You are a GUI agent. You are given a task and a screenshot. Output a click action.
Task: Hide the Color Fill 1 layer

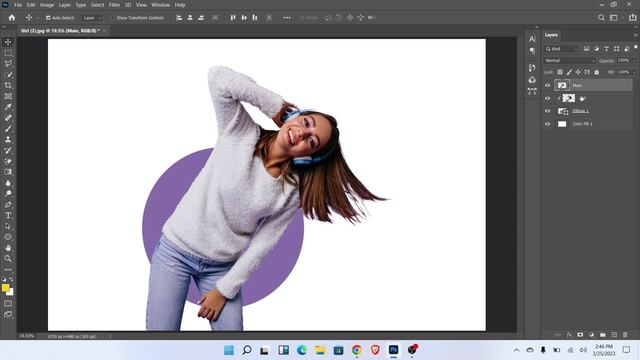pyautogui.click(x=548, y=124)
